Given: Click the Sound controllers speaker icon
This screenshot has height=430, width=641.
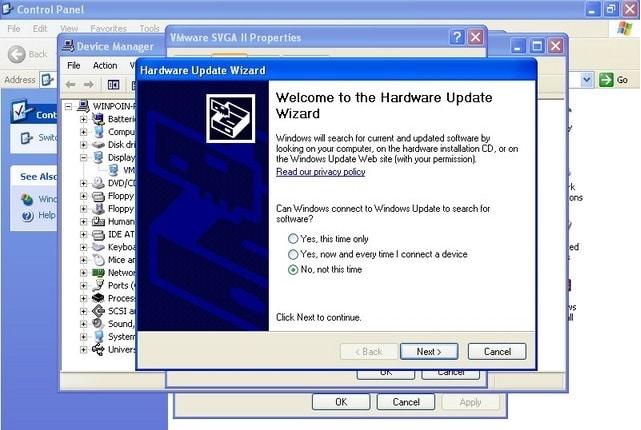Looking at the screenshot, I should [x=98, y=324].
